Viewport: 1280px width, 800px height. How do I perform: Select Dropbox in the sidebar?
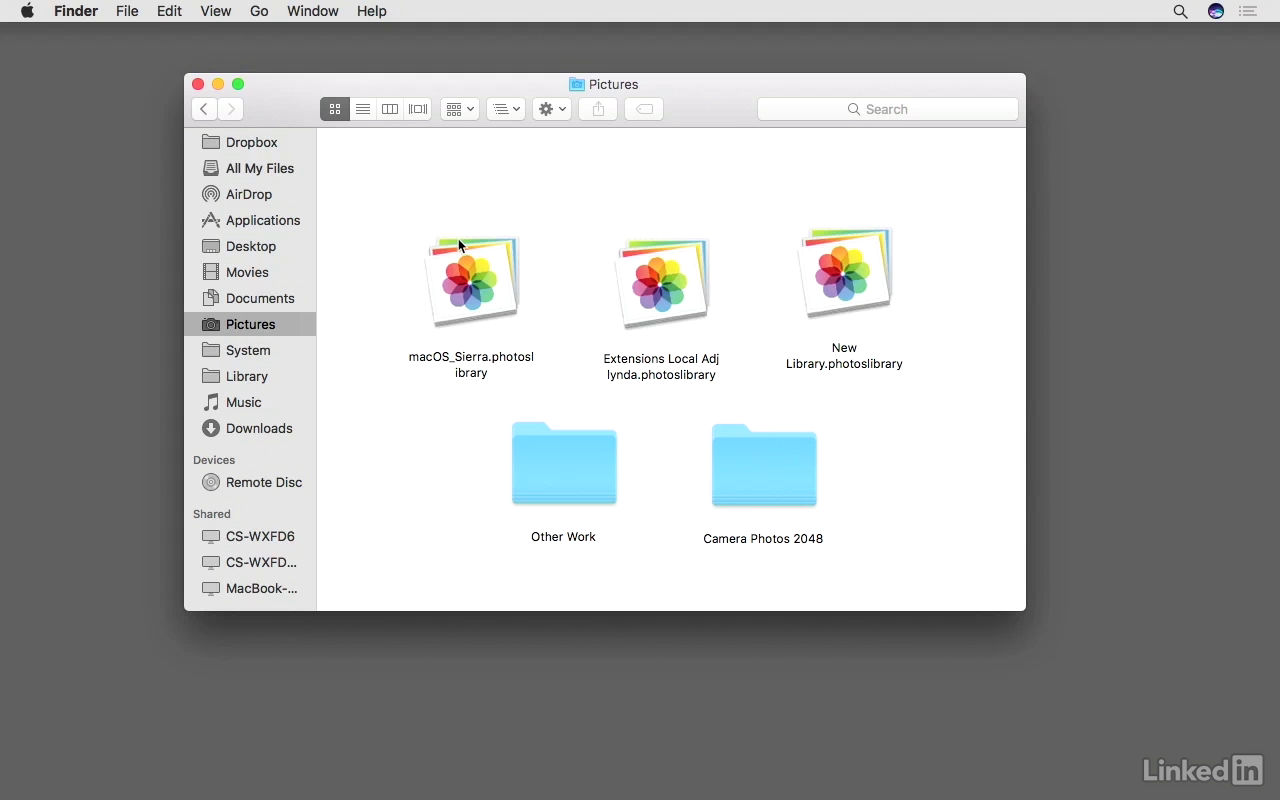point(250,142)
